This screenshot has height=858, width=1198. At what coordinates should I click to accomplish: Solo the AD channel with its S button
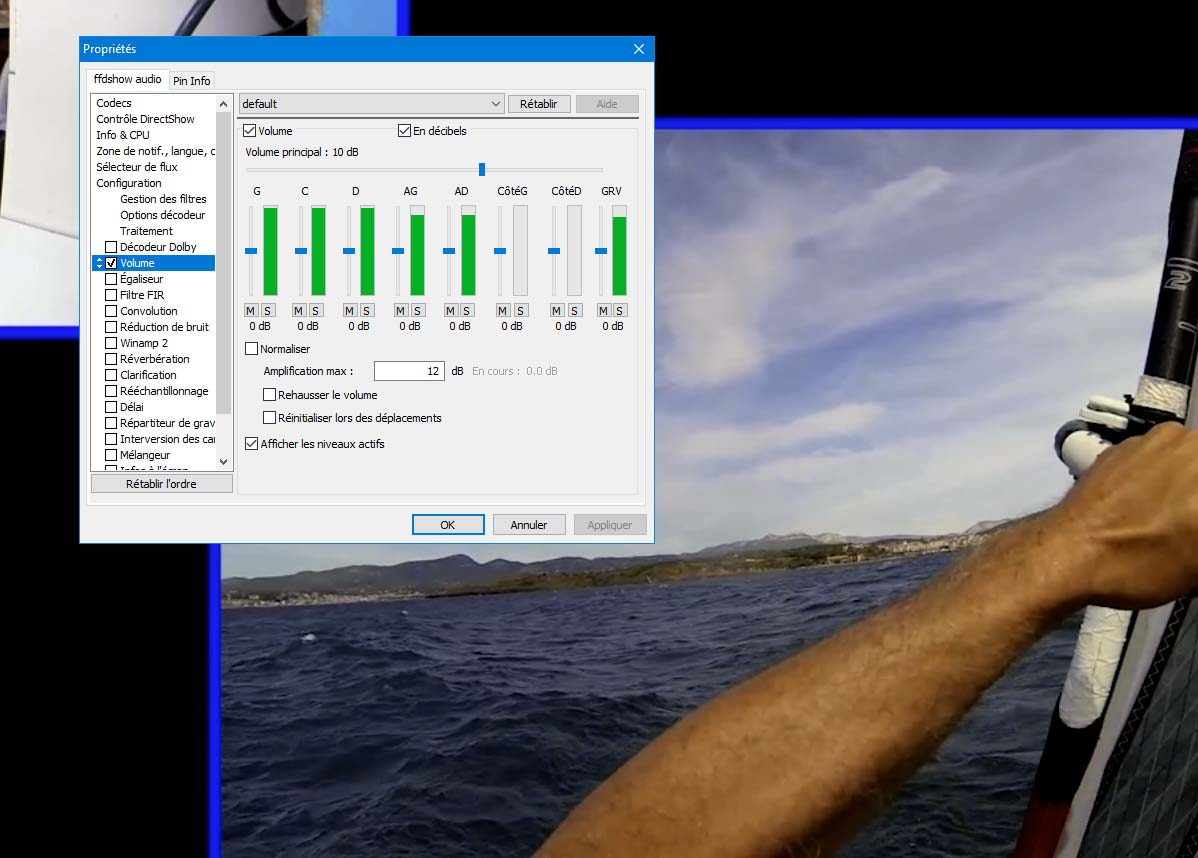click(467, 310)
